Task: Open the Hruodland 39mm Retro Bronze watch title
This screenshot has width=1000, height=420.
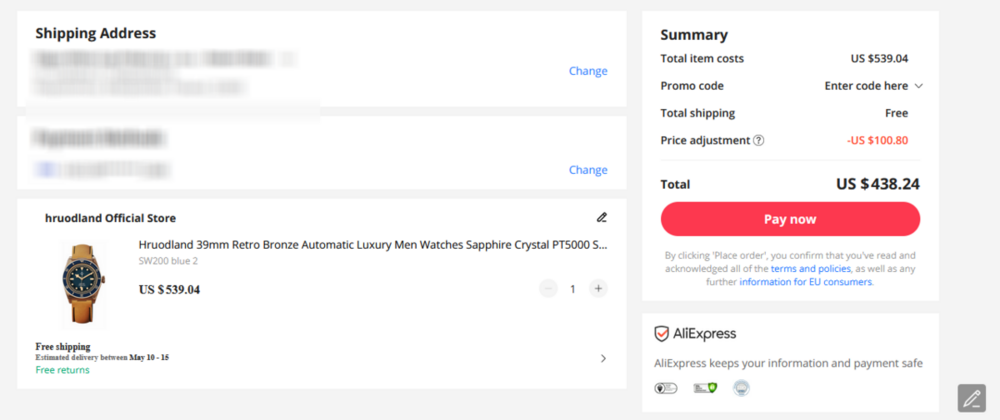Action: pyautogui.click(x=372, y=244)
